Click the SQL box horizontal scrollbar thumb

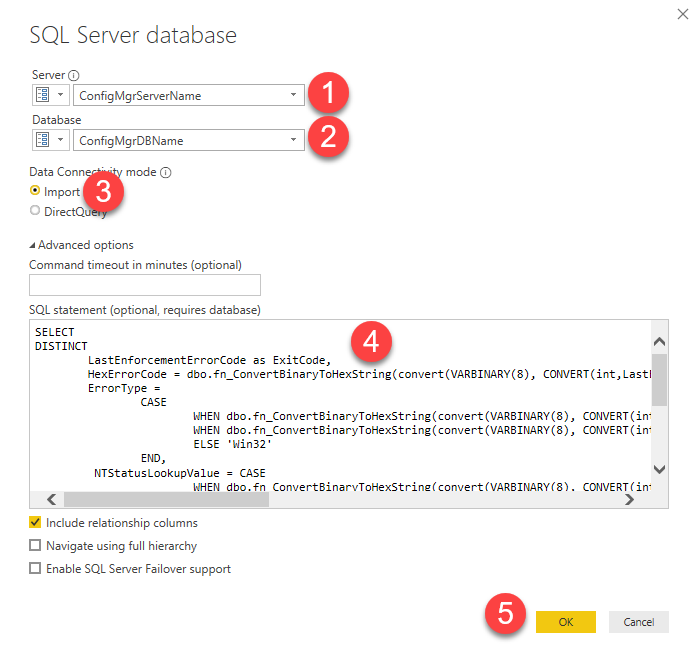click(x=166, y=500)
